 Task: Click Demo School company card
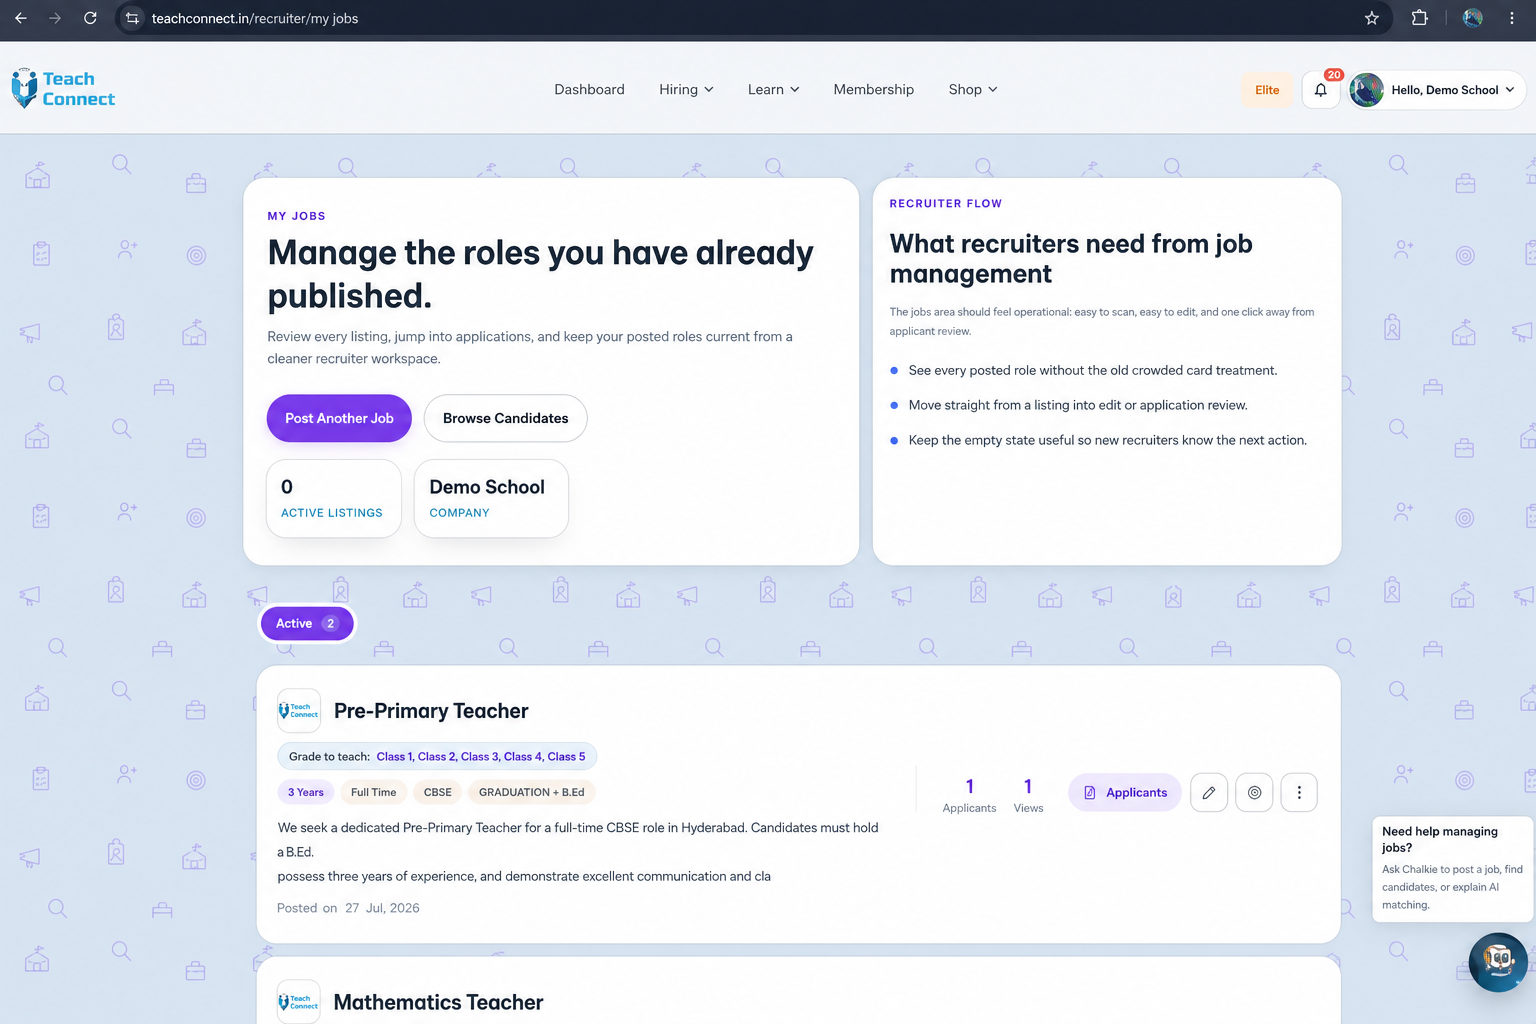pyautogui.click(x=491, y=498)
